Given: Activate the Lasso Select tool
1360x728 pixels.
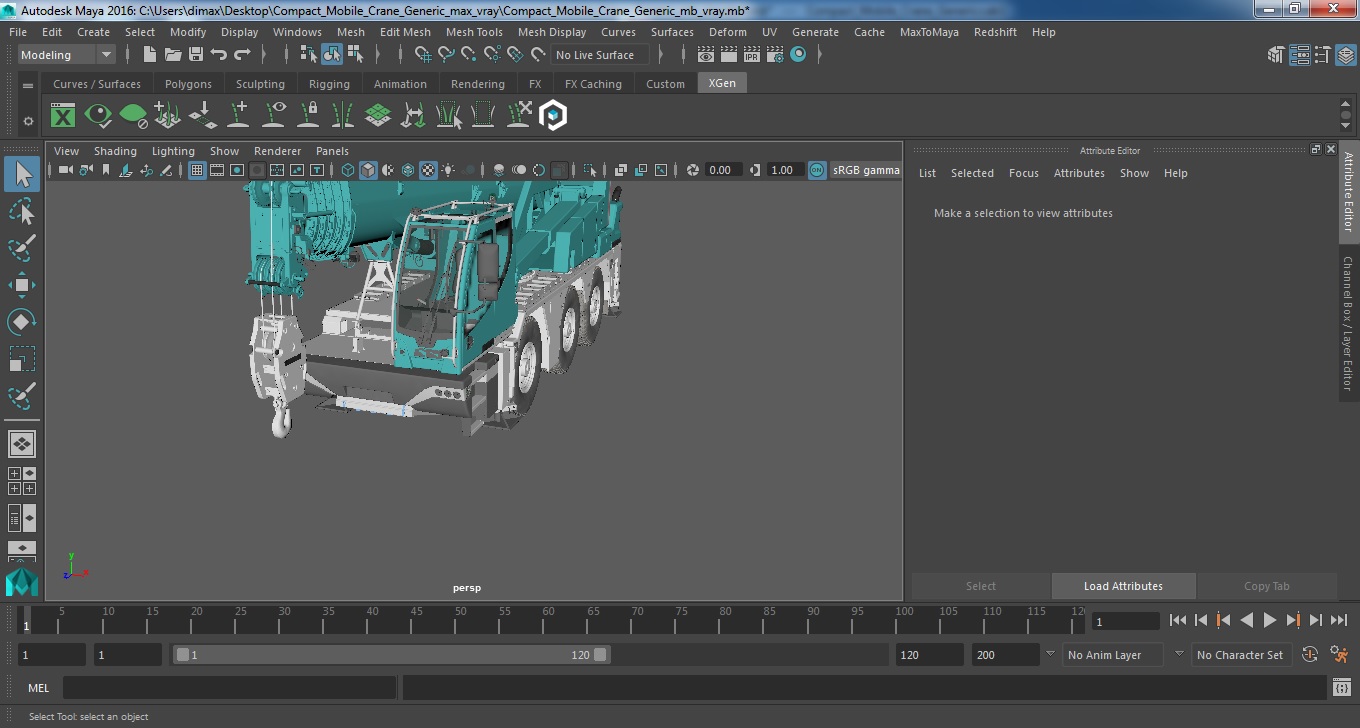Looking at the screenshot, I should point(22,211).
